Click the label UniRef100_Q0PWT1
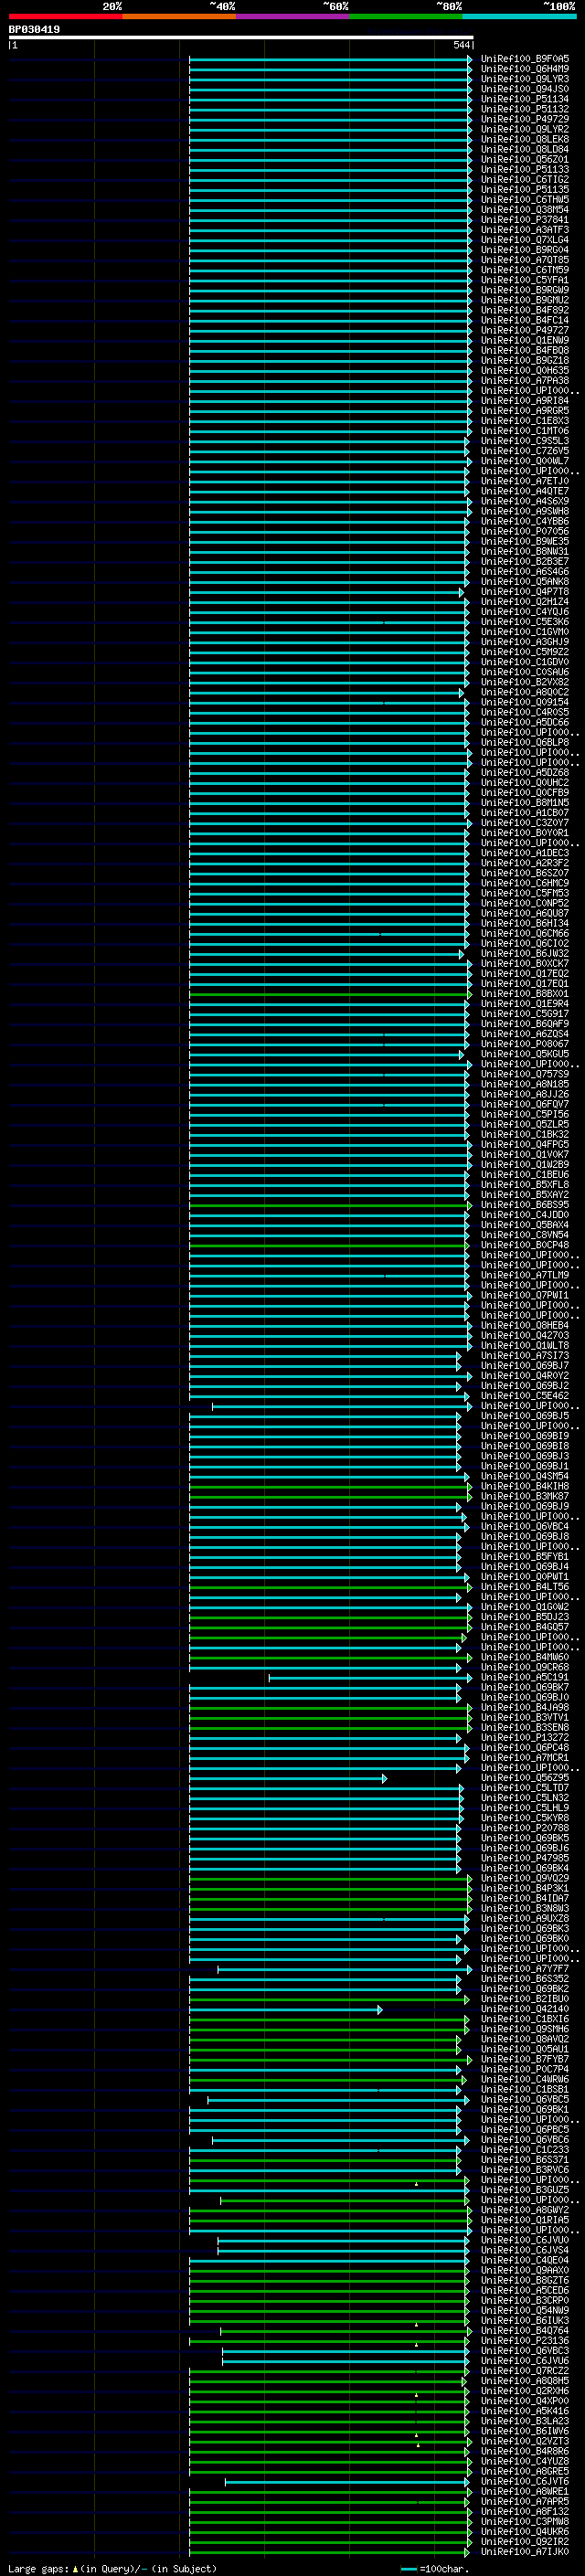This screenshot has height=2576, width=585. [525, 1576]
